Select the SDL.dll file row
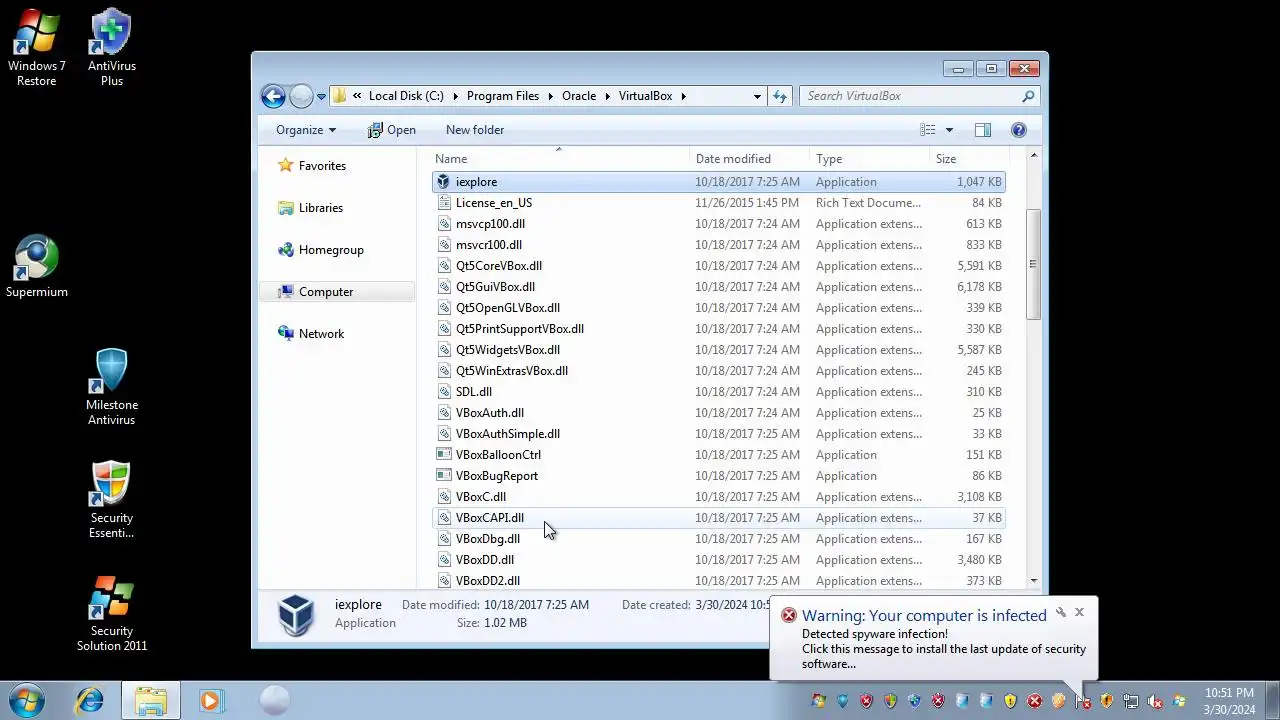The height and width of the screenshot is (720, 1280). point(718,392)
